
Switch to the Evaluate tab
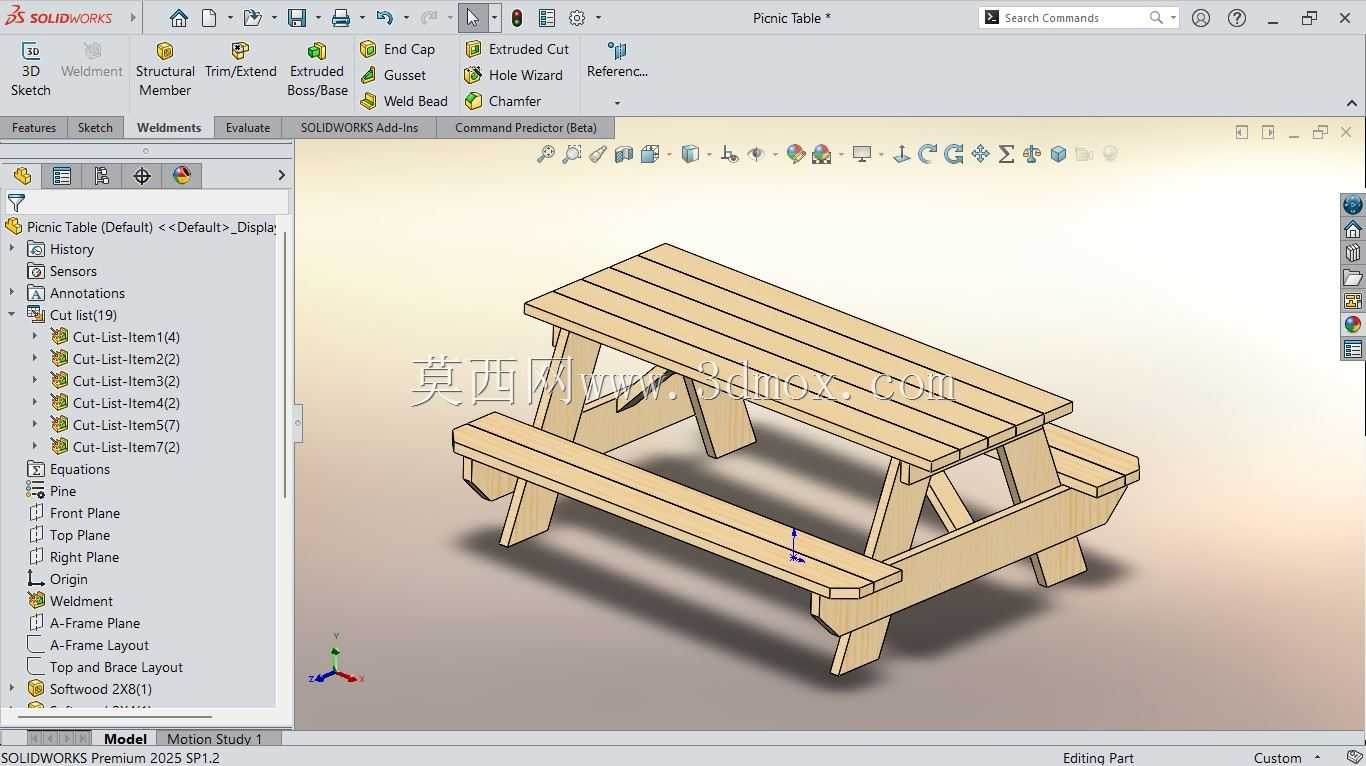coord(248,128)
